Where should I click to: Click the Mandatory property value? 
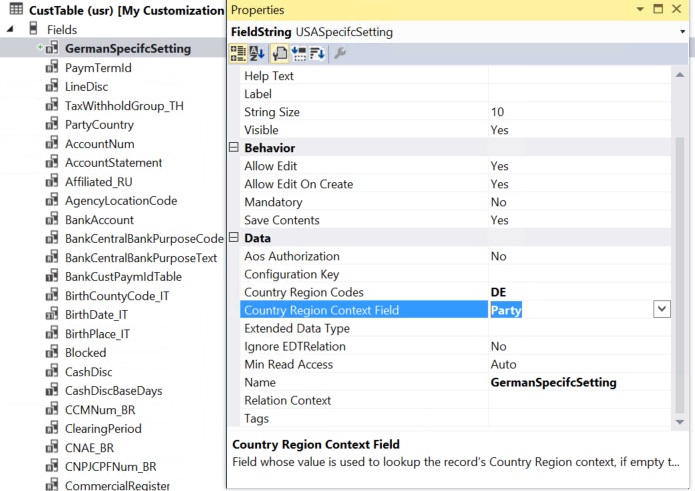pos(580,202)
